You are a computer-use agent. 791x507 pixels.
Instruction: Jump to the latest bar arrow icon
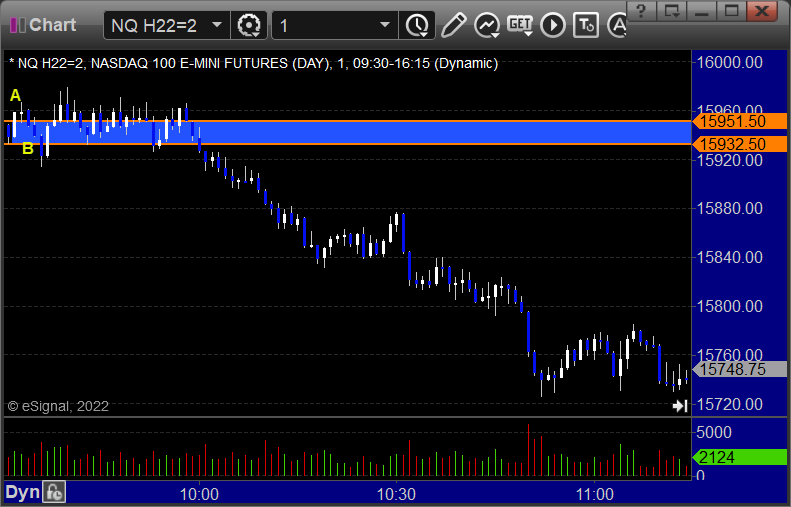click(x=680, y=406)
